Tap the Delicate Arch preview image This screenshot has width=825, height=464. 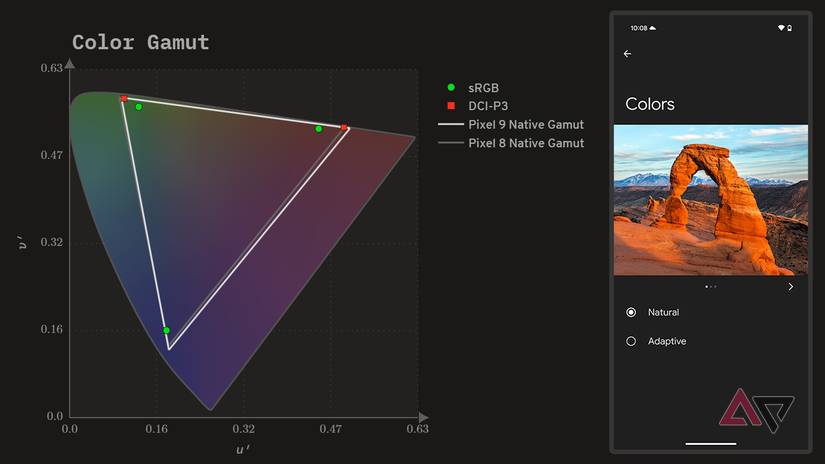pyautogui.click(x=710, y=200)
